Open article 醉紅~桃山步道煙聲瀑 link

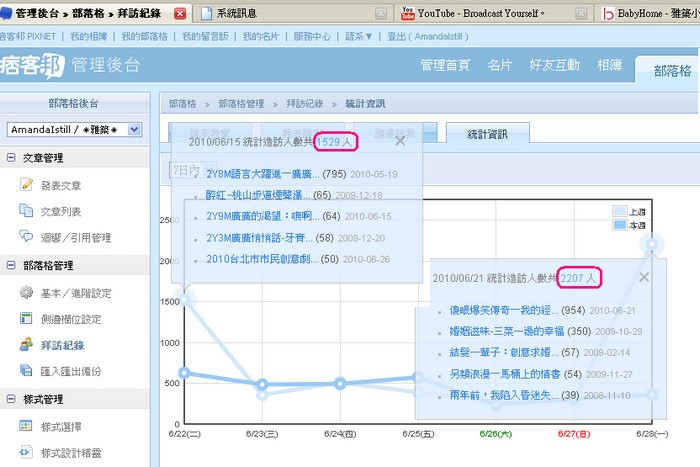[x=258, y=195]
